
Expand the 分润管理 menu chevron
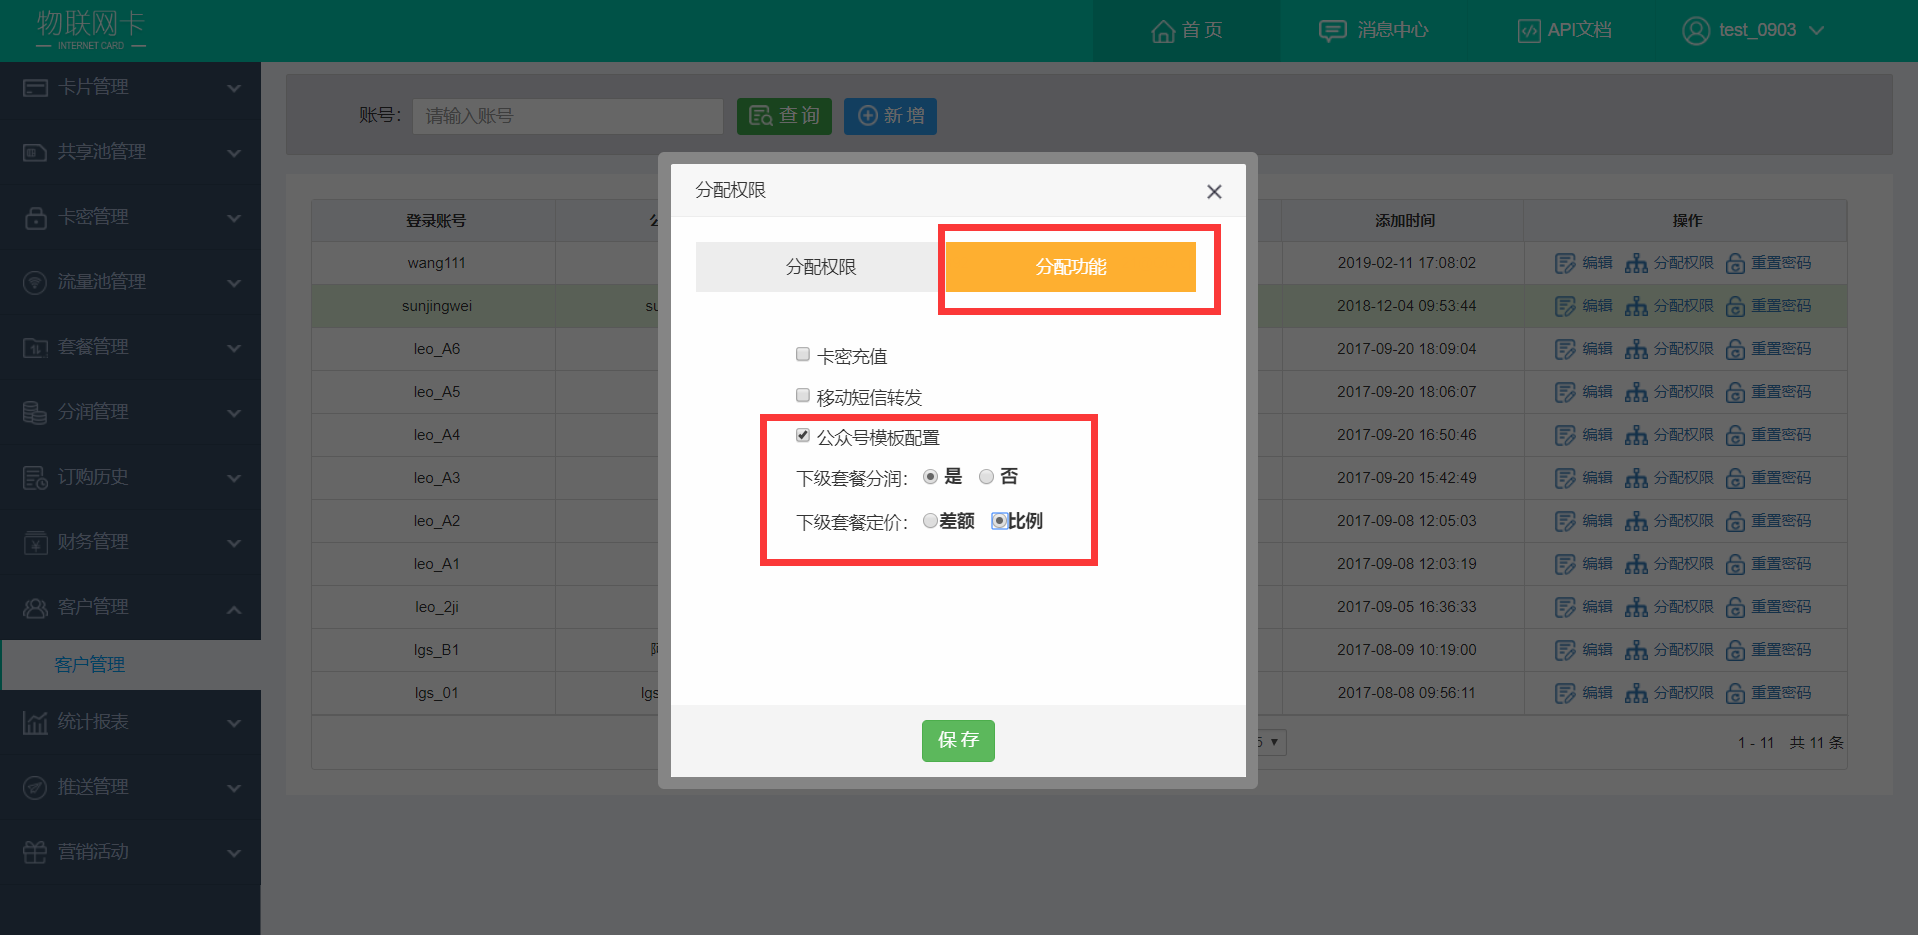click(x=234, y=413)
